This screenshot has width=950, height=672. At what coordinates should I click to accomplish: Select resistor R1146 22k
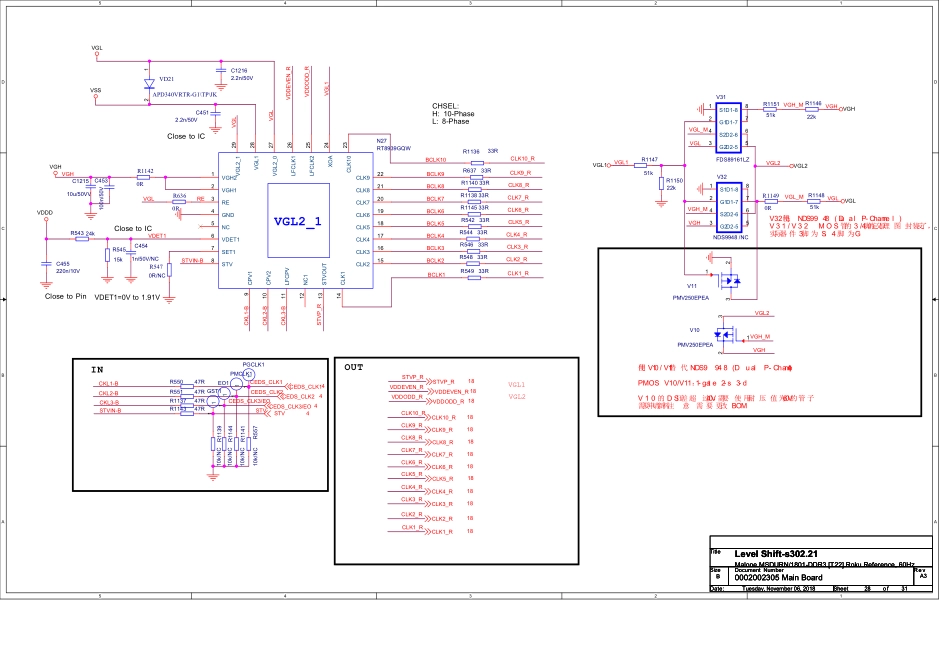(812, 110)
